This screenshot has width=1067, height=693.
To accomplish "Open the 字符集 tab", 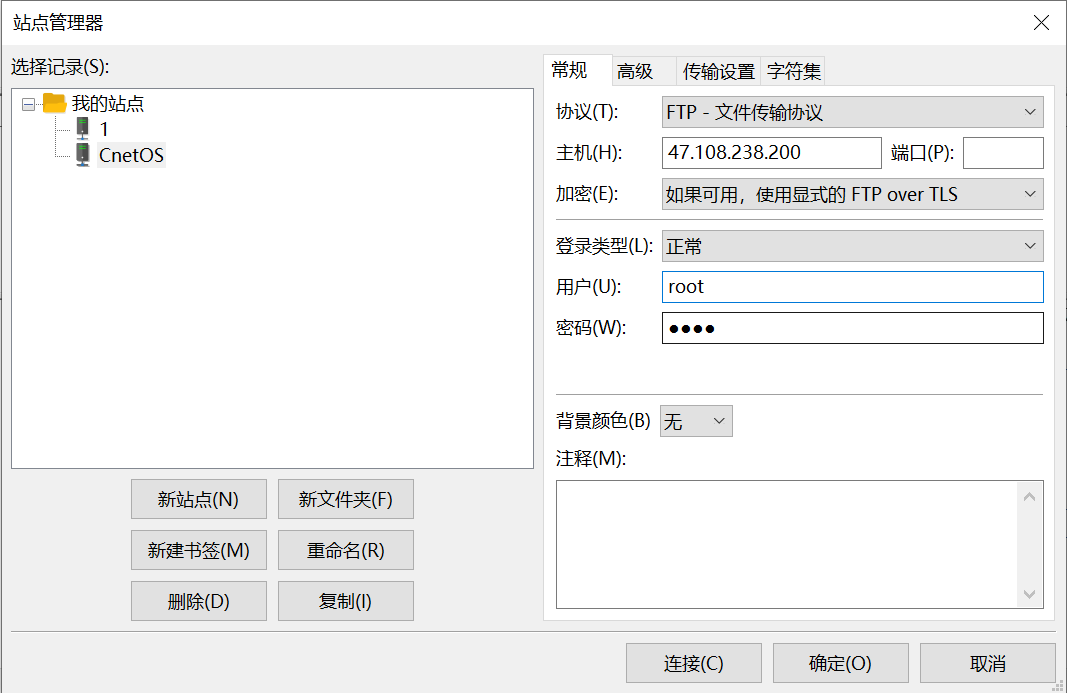I will [793, 71].
